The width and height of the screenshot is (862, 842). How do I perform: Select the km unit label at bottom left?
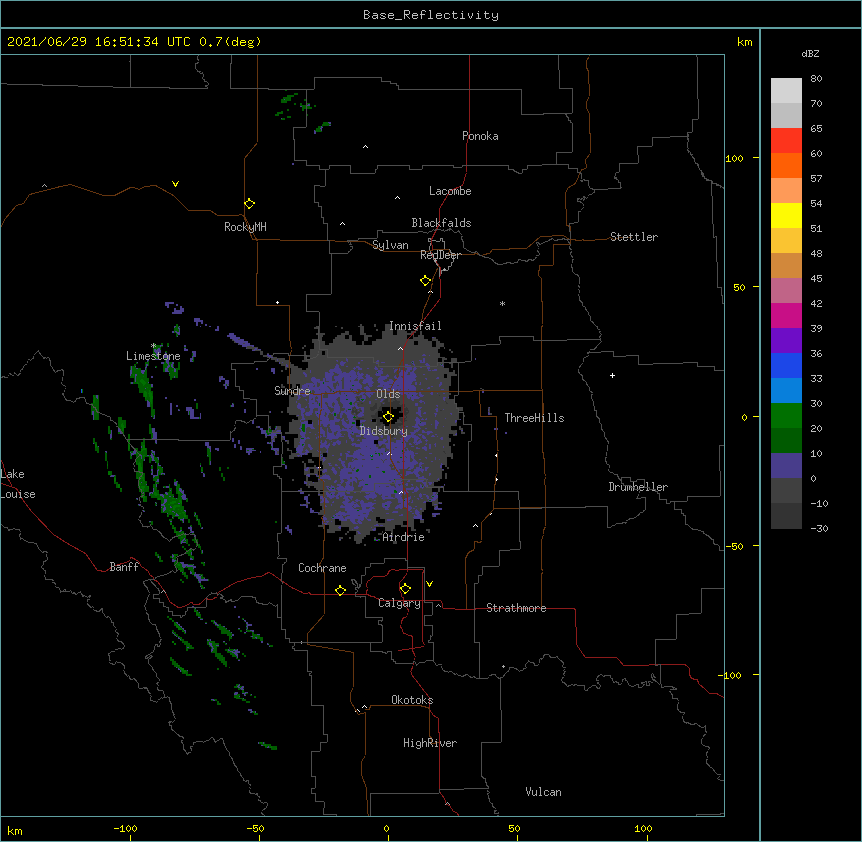(15, 830)
